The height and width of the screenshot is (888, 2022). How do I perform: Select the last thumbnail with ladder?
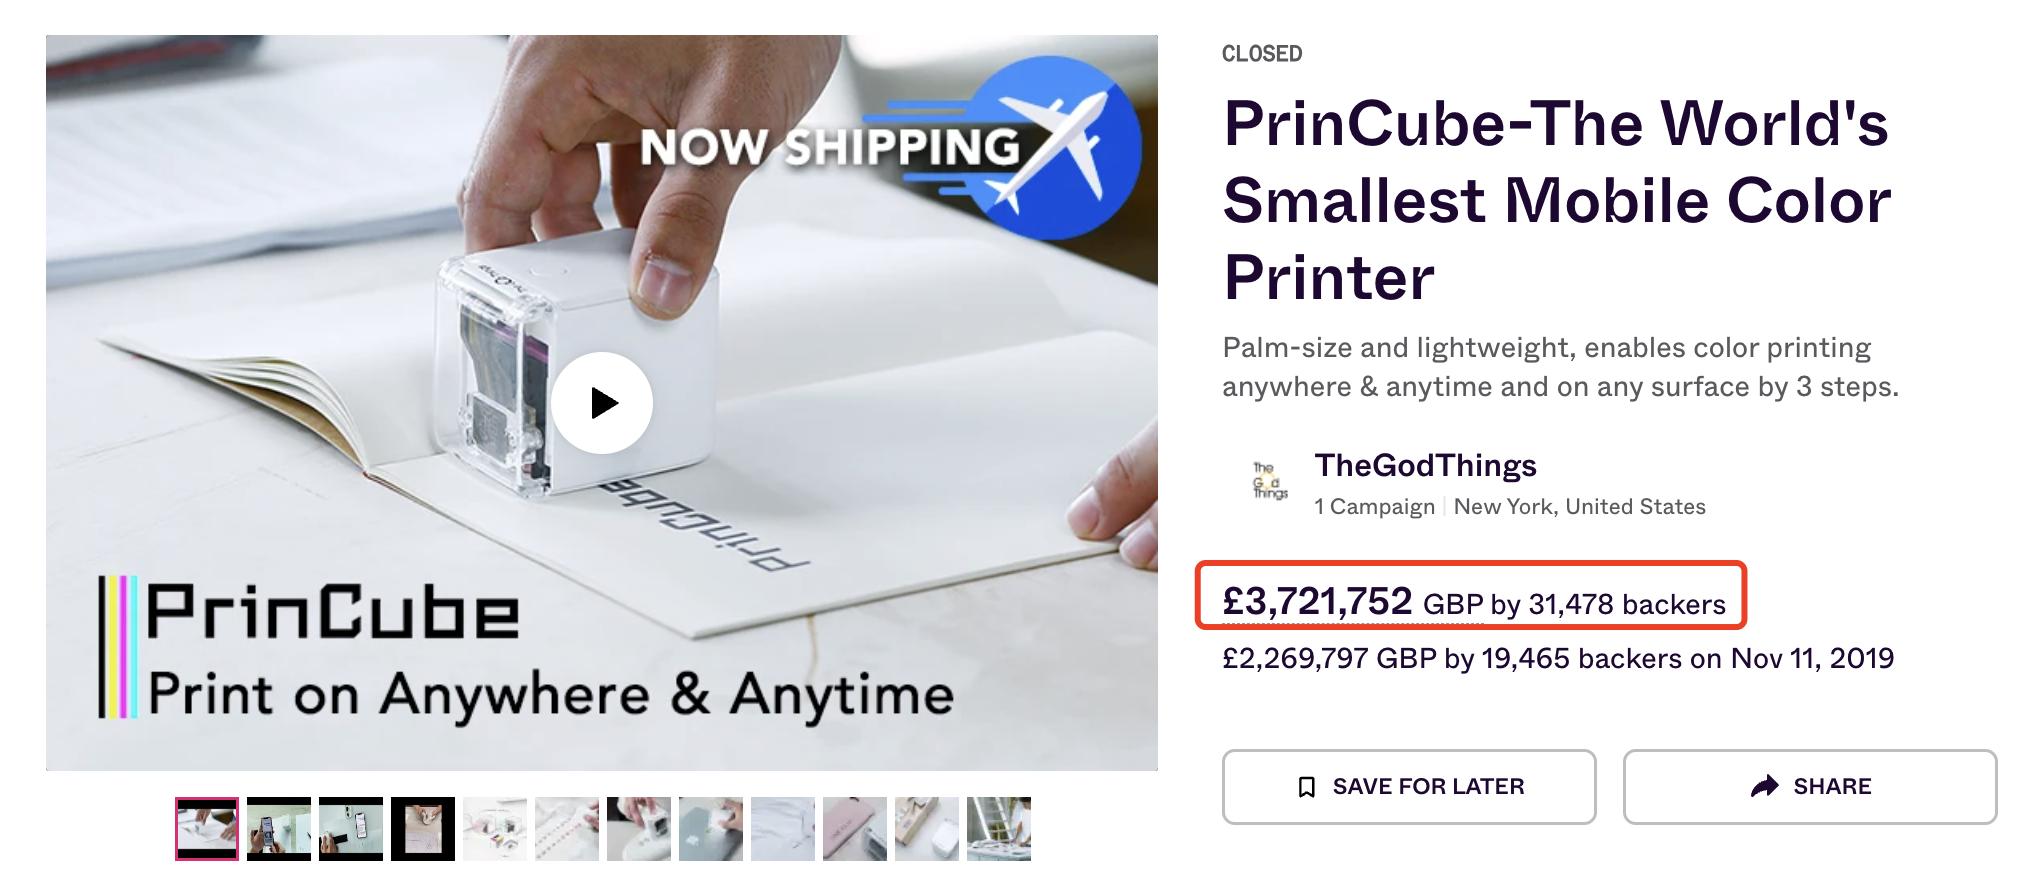(x=999, y=829)
